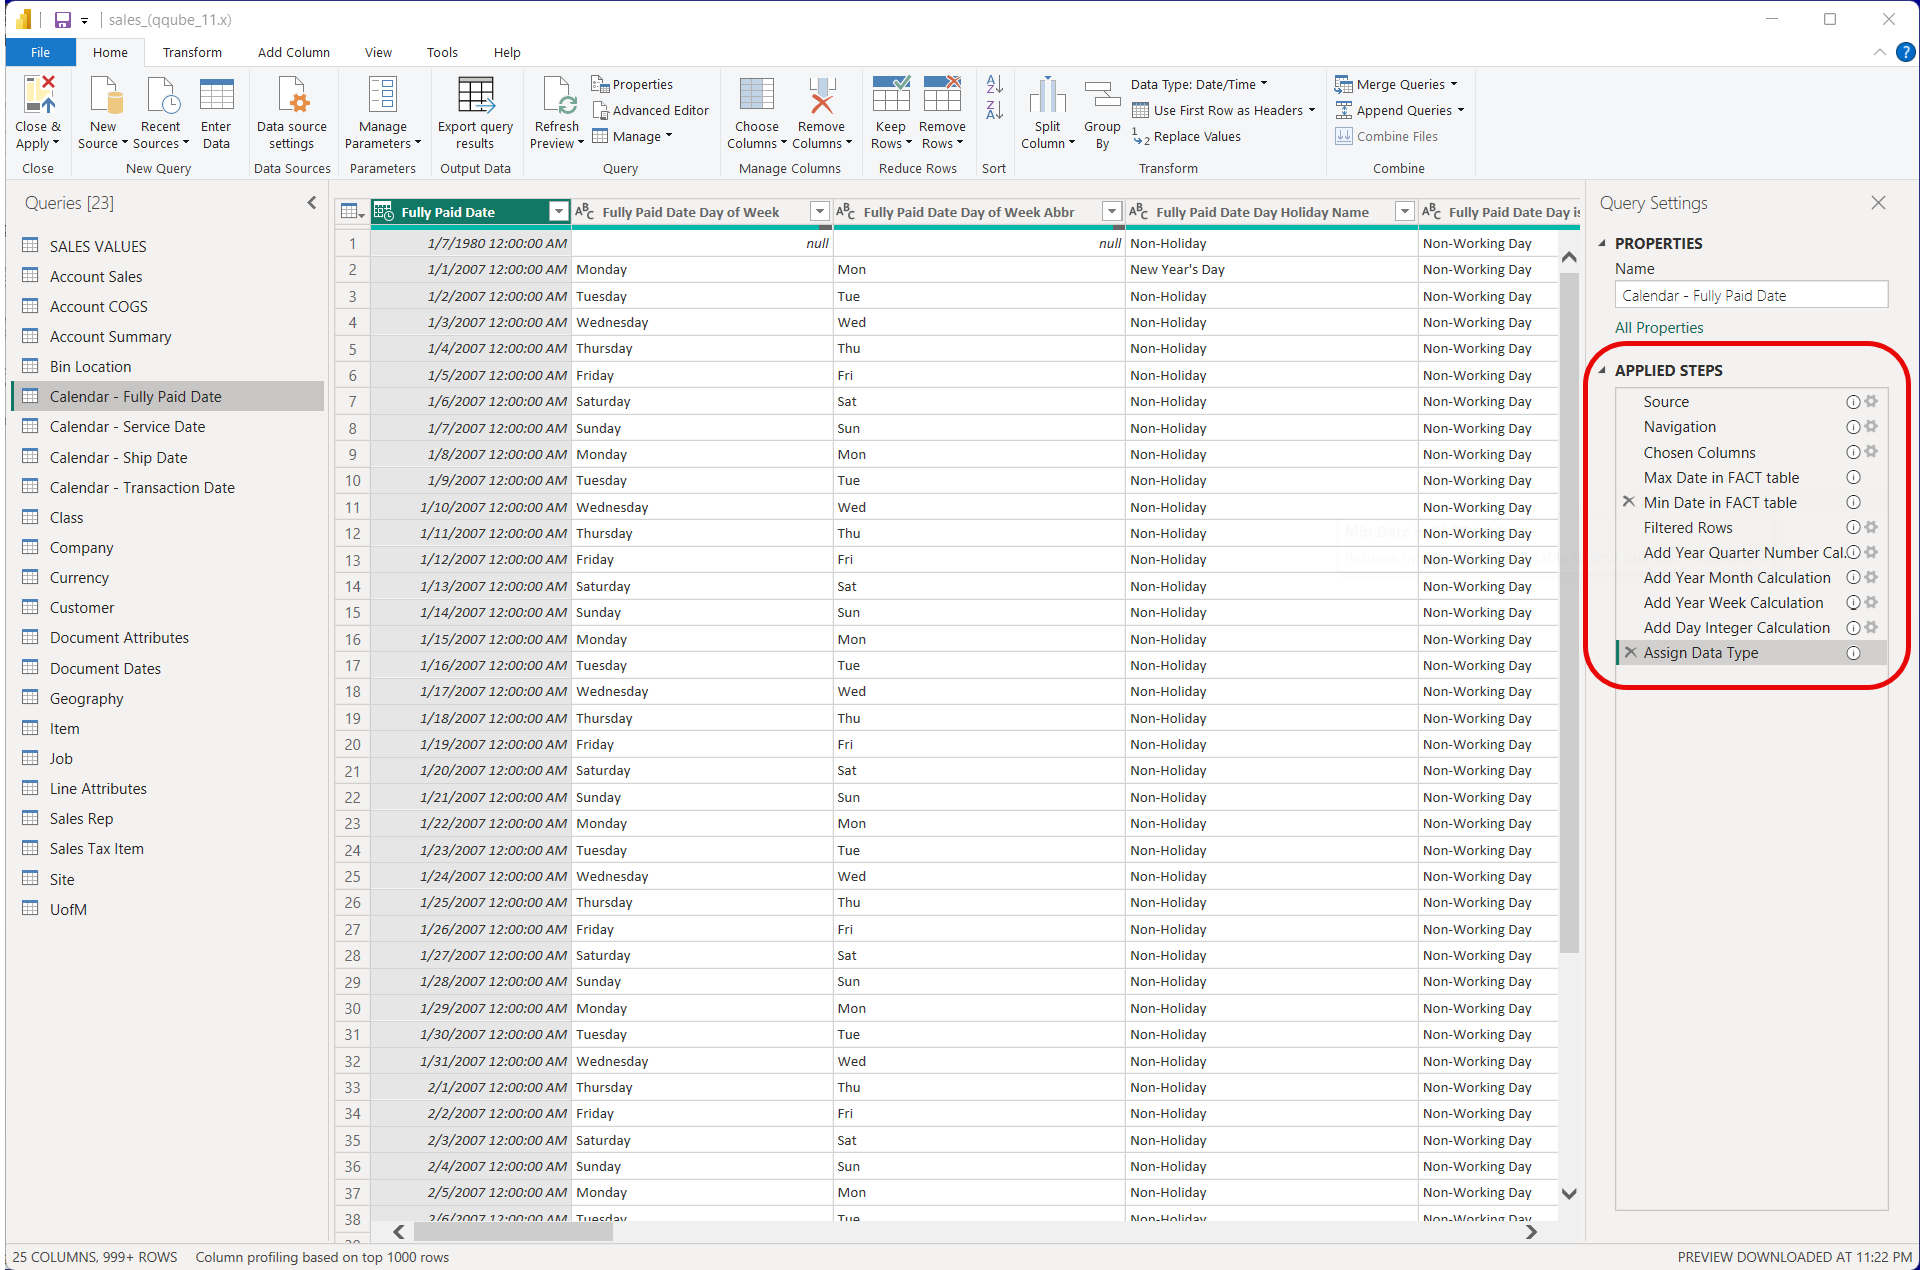Delete the Assign Data Type step

click(1631, 652)
